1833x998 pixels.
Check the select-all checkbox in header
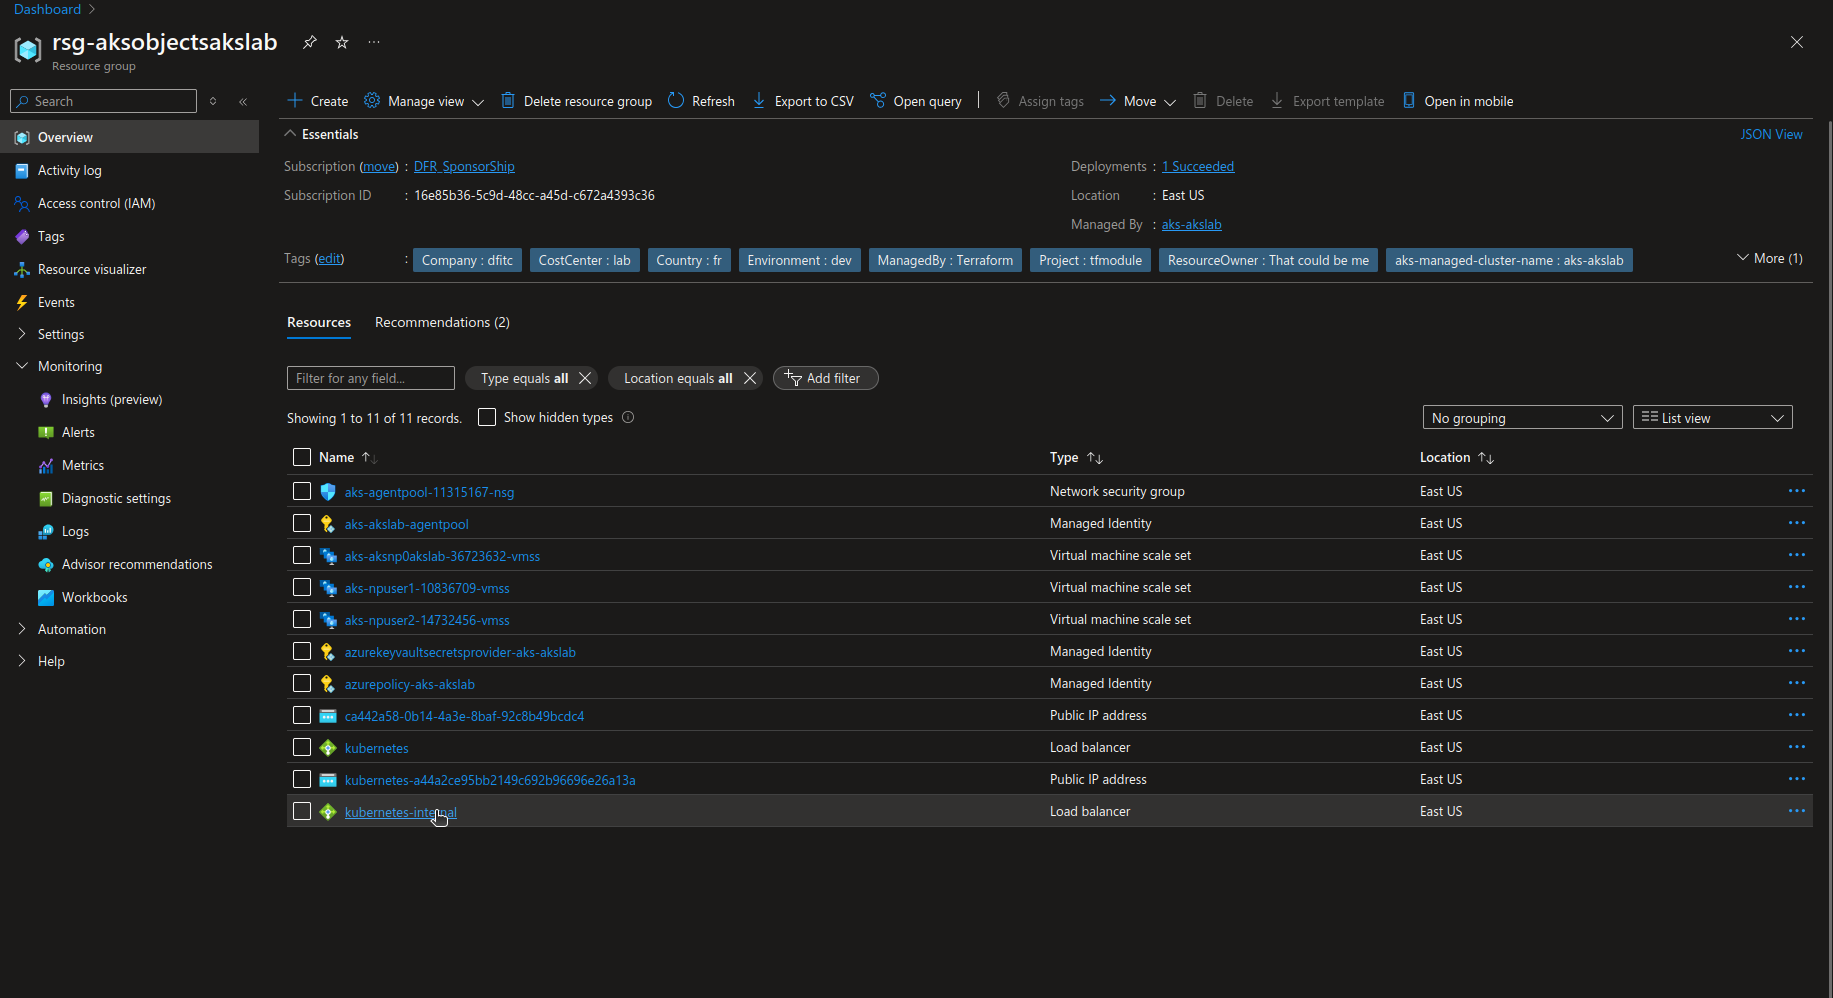(302, 457)
